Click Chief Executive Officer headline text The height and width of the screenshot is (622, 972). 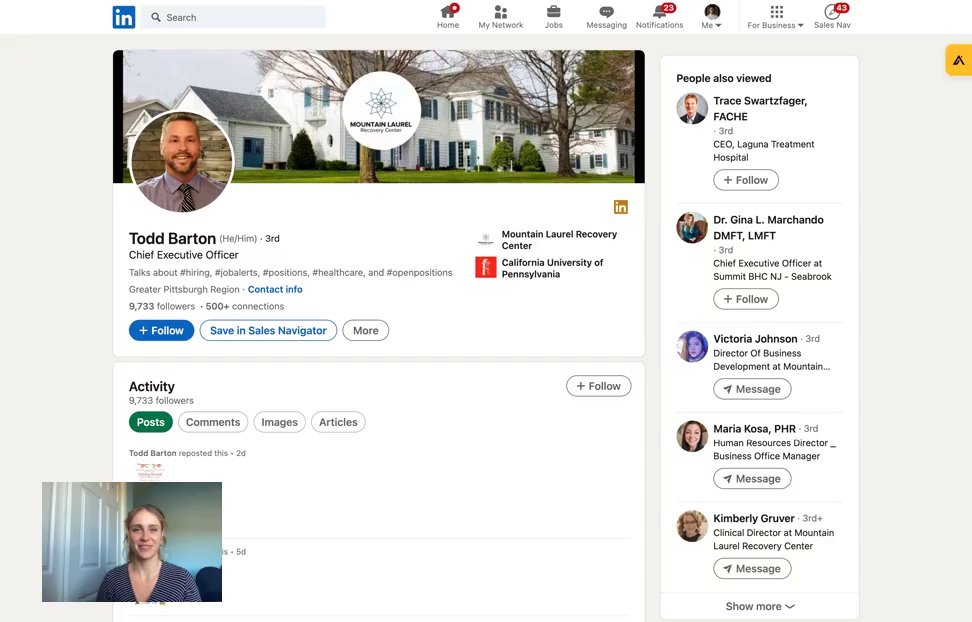183,255
